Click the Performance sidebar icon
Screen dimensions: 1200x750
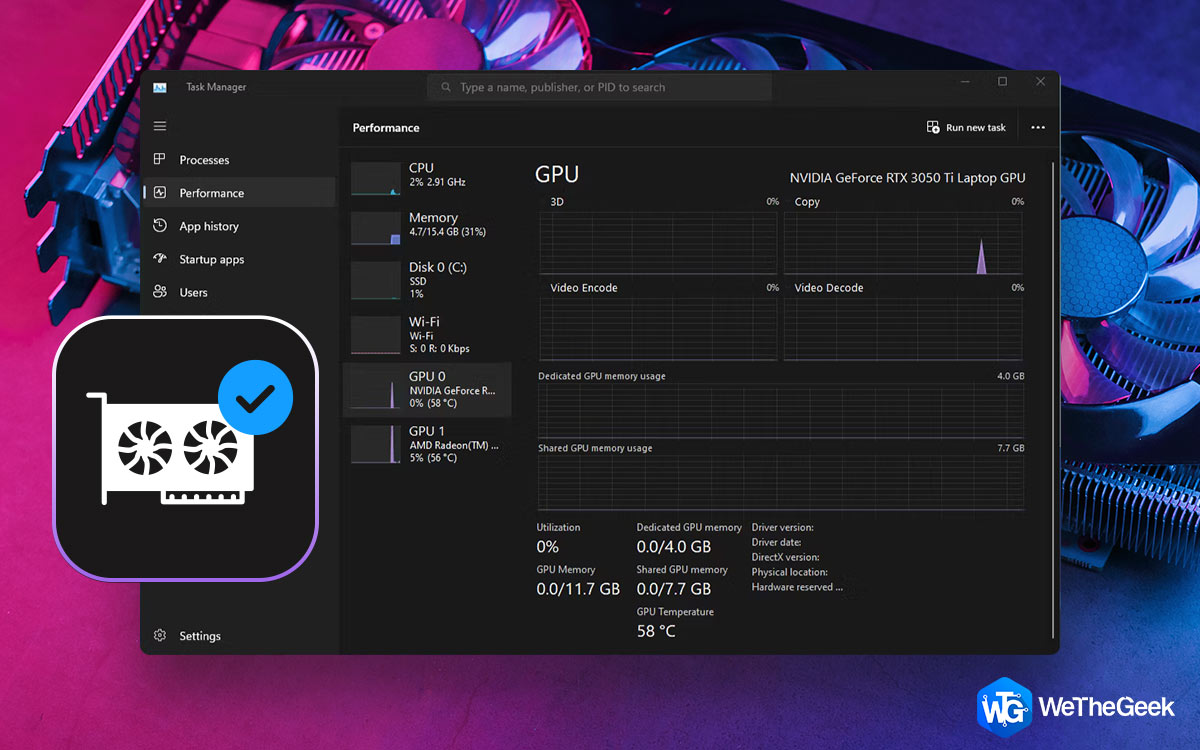[x=160, y=192]
